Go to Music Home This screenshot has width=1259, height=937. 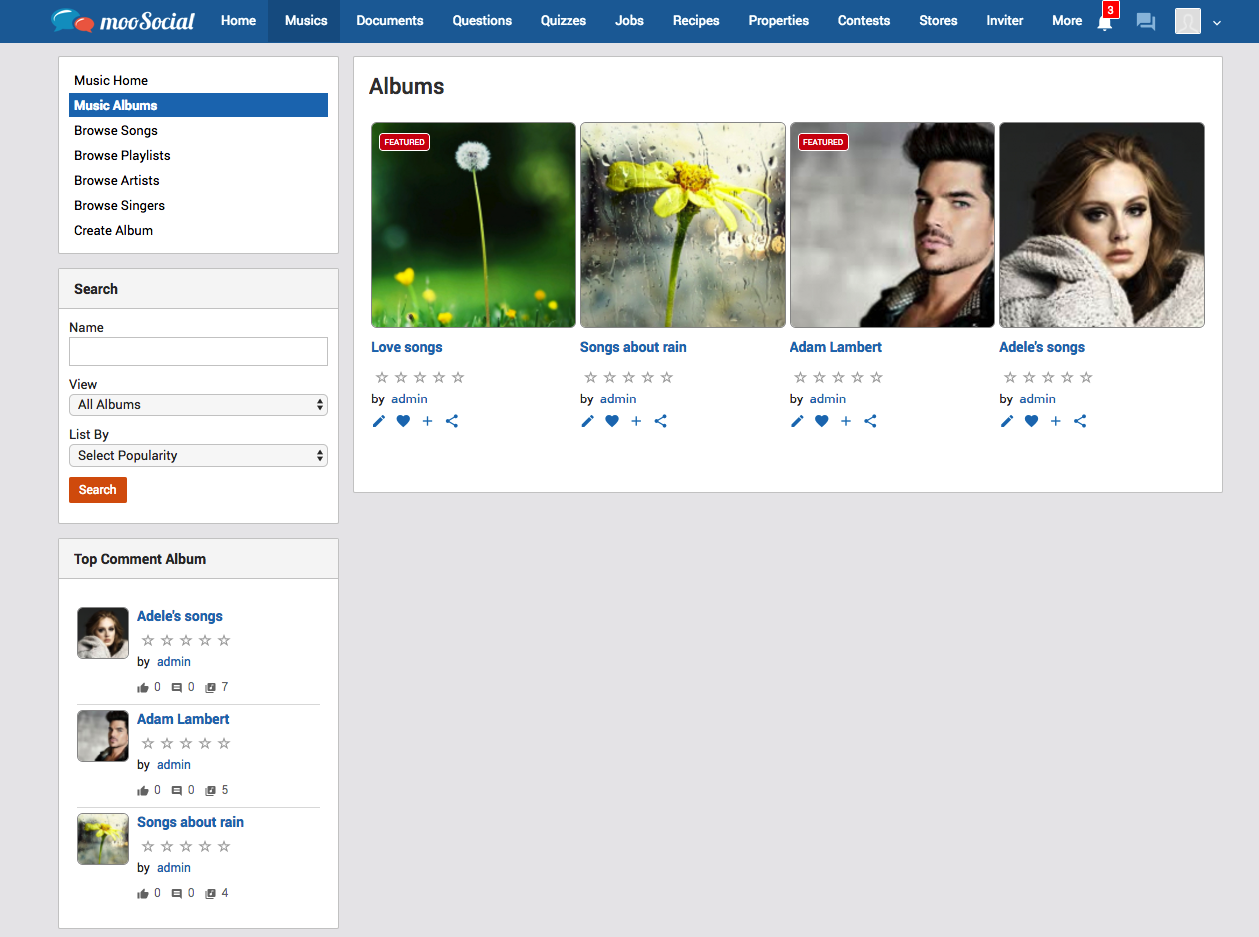(x=111, y=81)
